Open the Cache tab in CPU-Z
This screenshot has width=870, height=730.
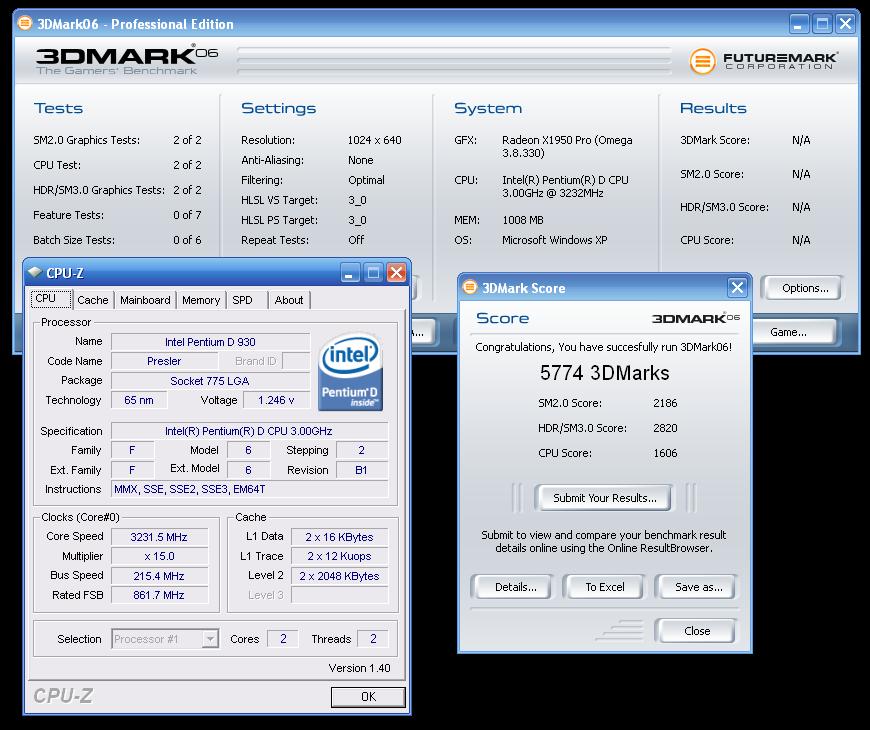(x=93, y=300)
